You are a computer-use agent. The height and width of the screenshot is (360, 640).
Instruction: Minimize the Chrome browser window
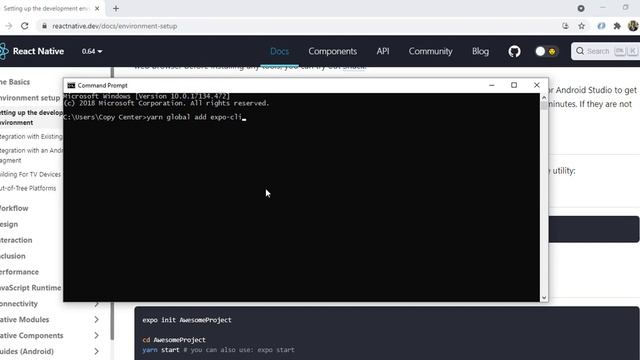click(603, 8)
